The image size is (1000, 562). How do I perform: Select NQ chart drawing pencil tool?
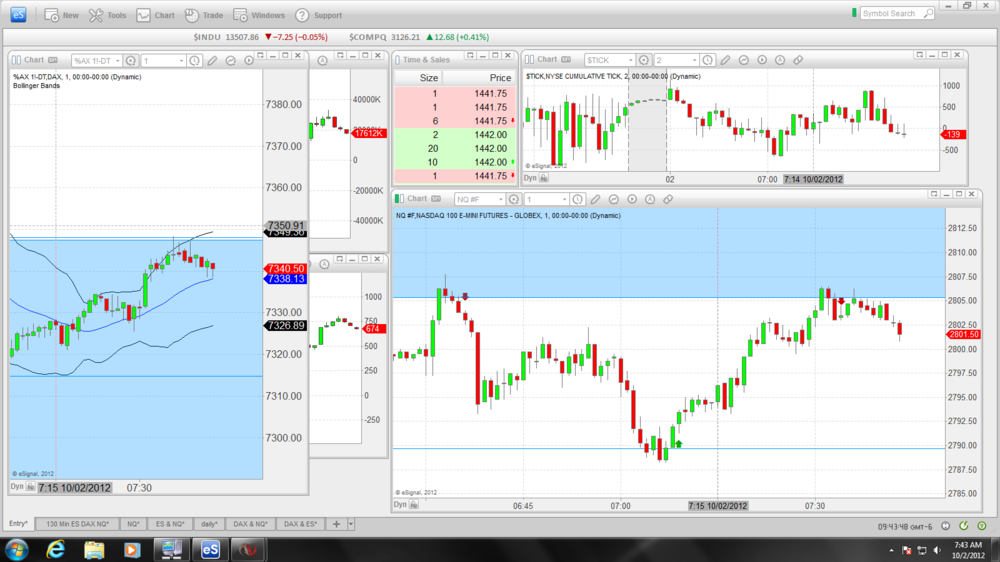(596, 199)
